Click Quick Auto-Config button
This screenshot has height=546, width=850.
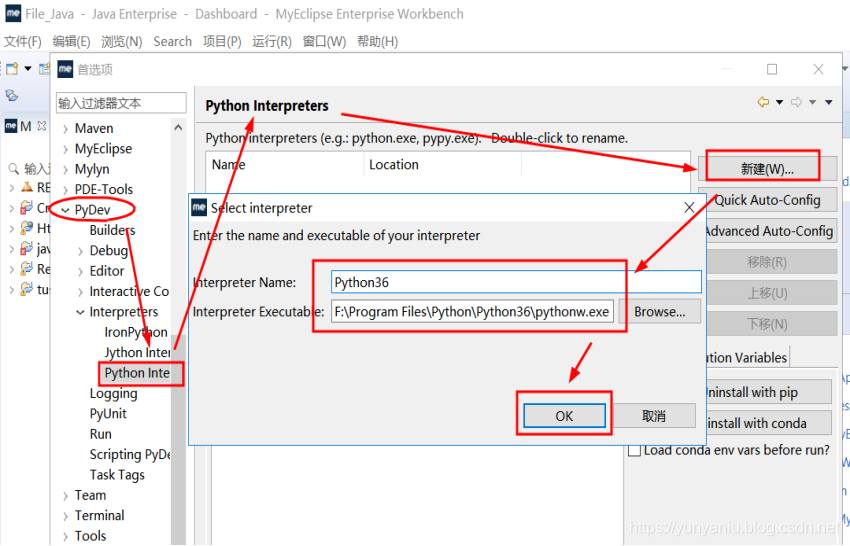coord(767,200)
